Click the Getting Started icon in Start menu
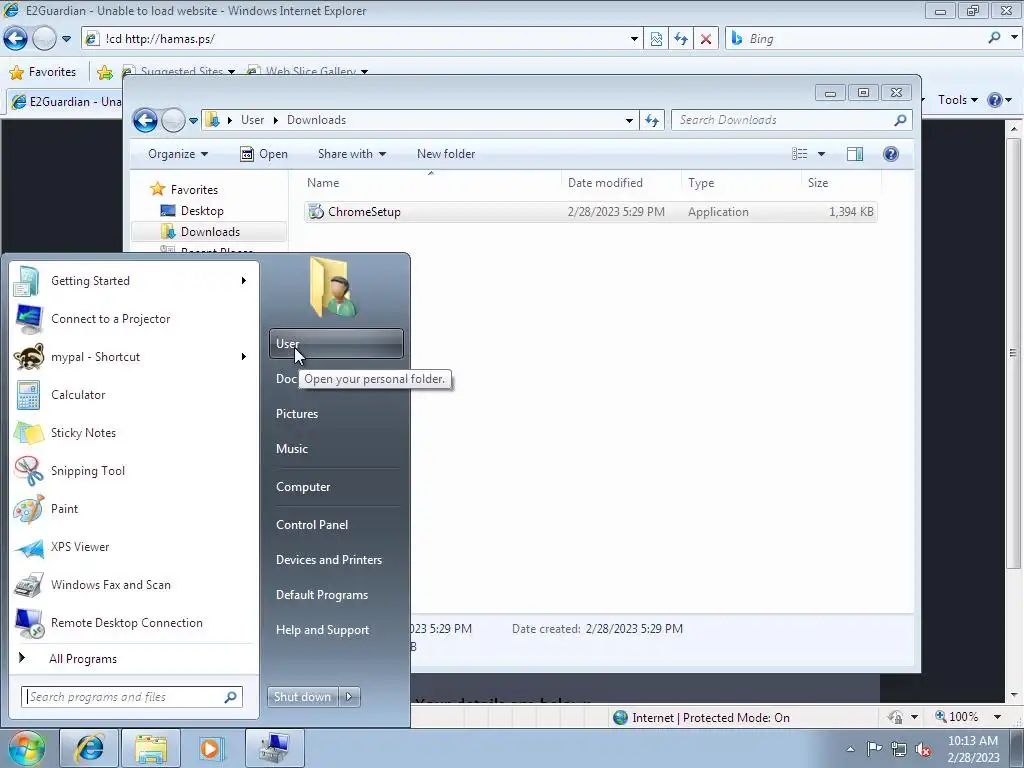This screenshot has width=1024, height=768. coord(27,281)
